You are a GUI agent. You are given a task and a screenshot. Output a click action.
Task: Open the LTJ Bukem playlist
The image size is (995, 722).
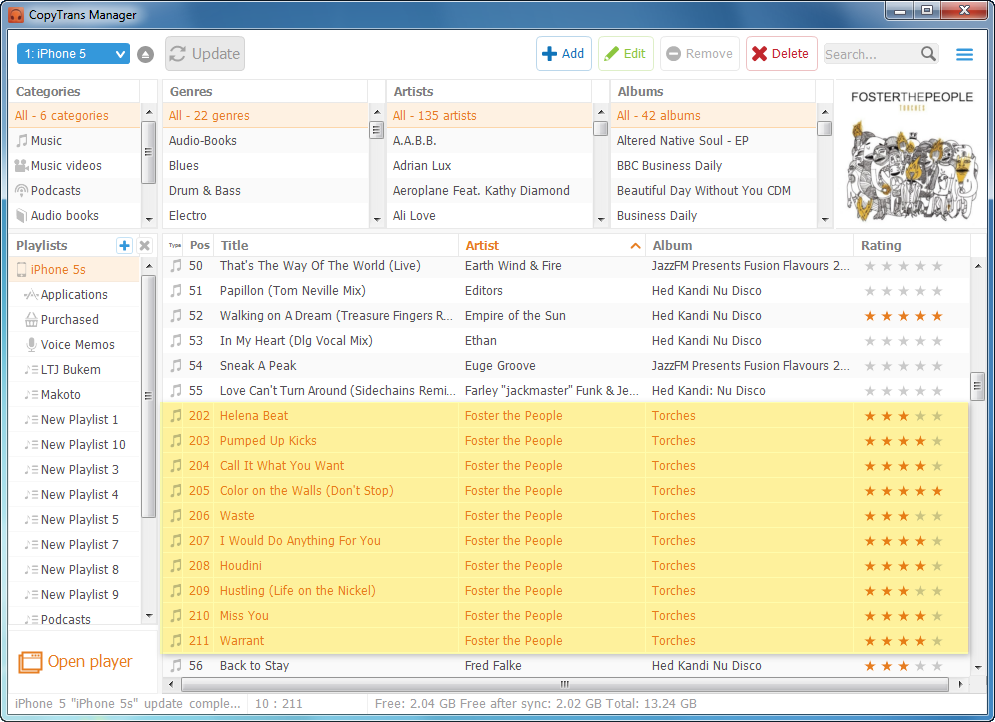click(74, 370)
